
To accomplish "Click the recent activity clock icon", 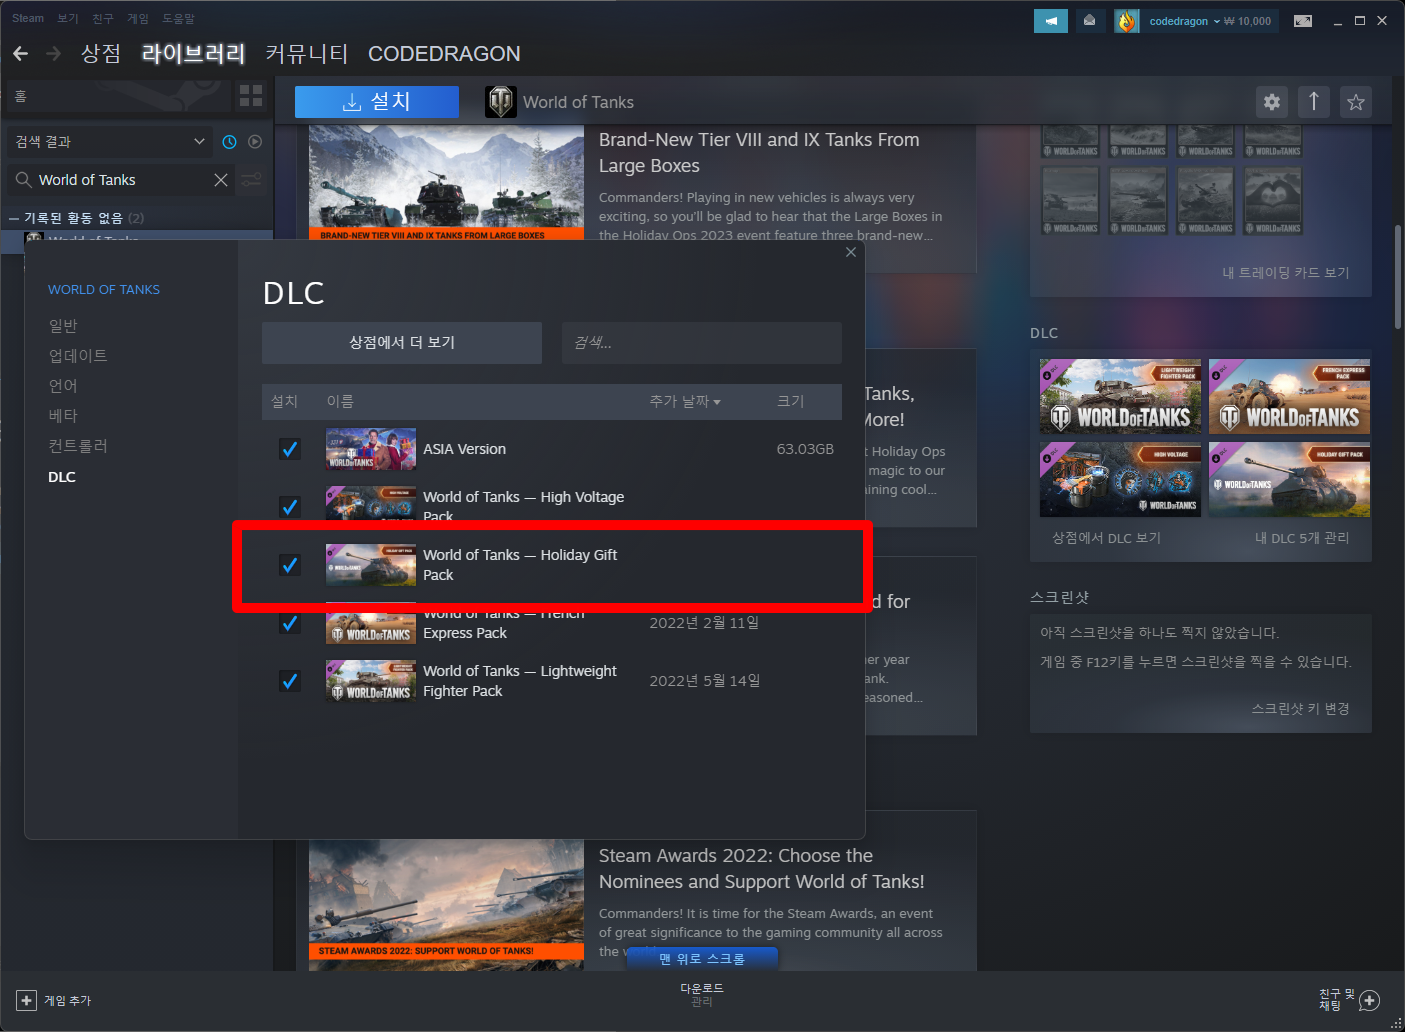I will [x=229, y=142].
